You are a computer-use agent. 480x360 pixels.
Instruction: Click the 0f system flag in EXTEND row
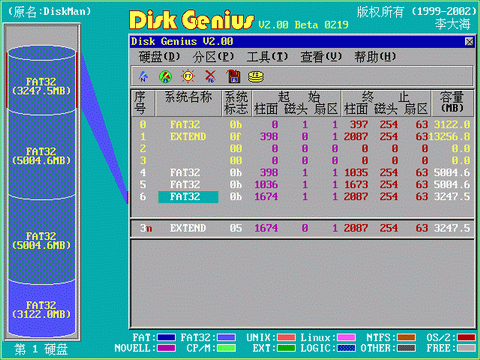click(235, 137)
